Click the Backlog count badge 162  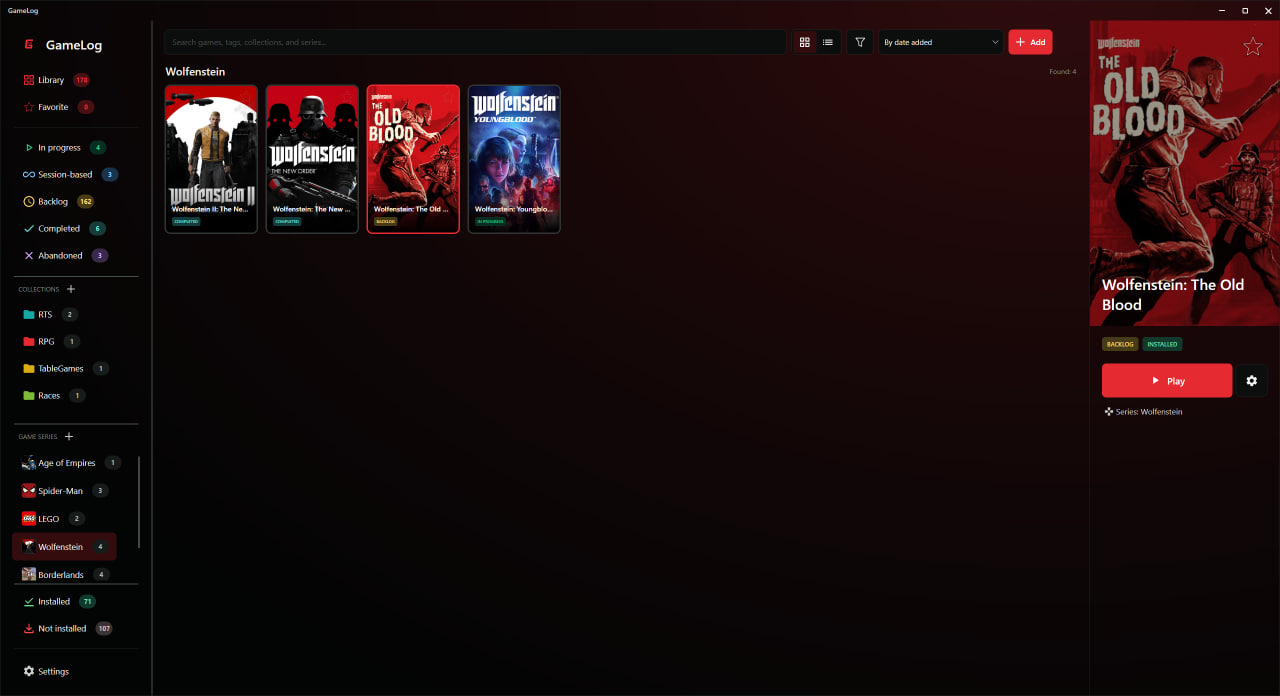pos(85,201)
